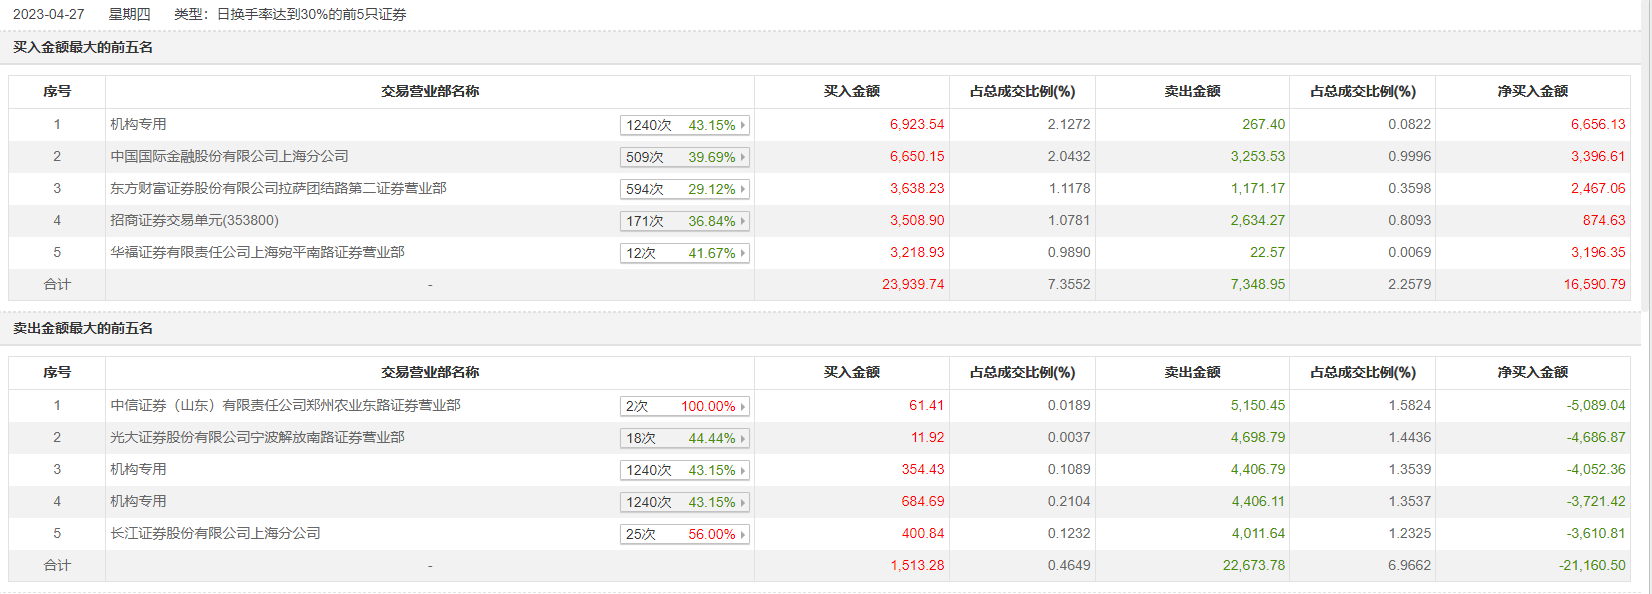Viewport: 1652px width, 594px height.
Task: Expand the 594次 29.12% stats box
Action: [684, 189]
